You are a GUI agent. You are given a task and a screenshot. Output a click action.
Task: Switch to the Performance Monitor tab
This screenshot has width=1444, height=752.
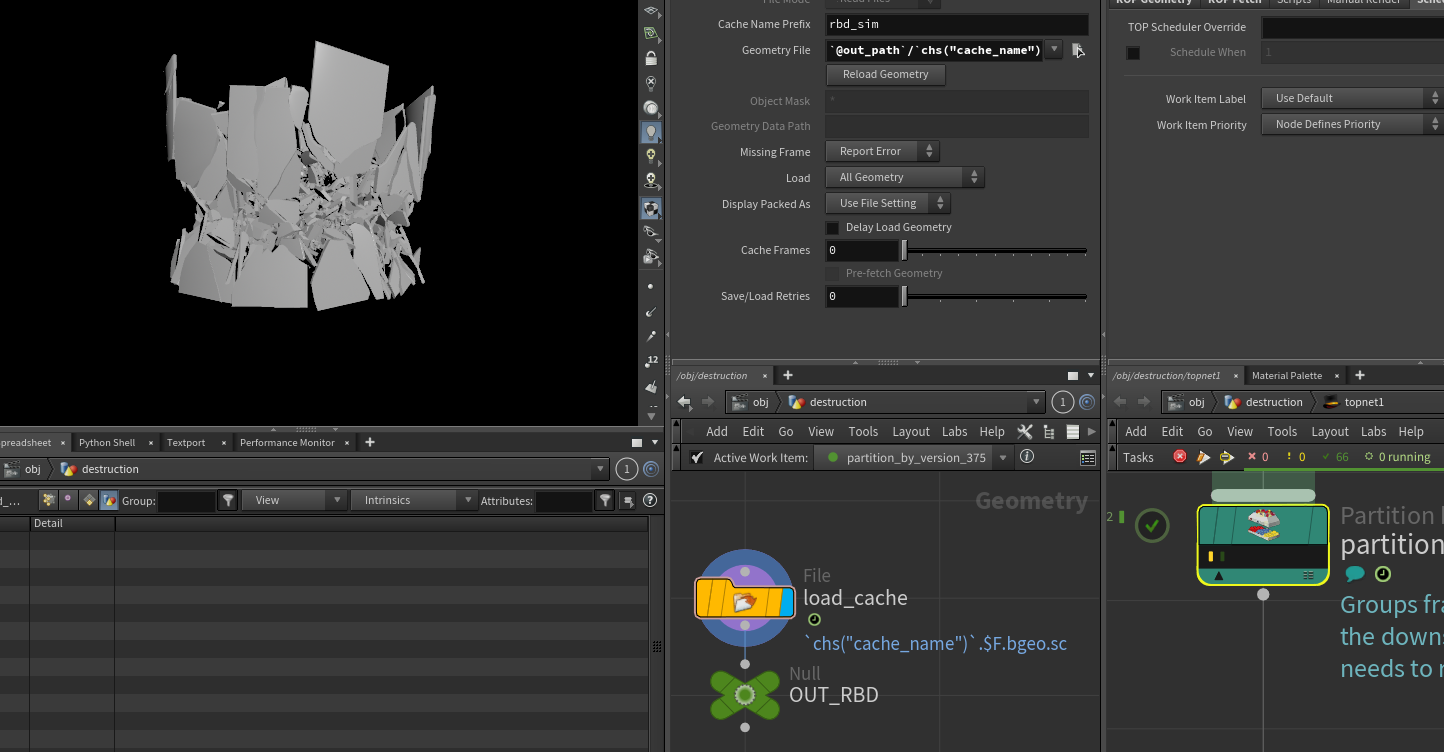287,442
